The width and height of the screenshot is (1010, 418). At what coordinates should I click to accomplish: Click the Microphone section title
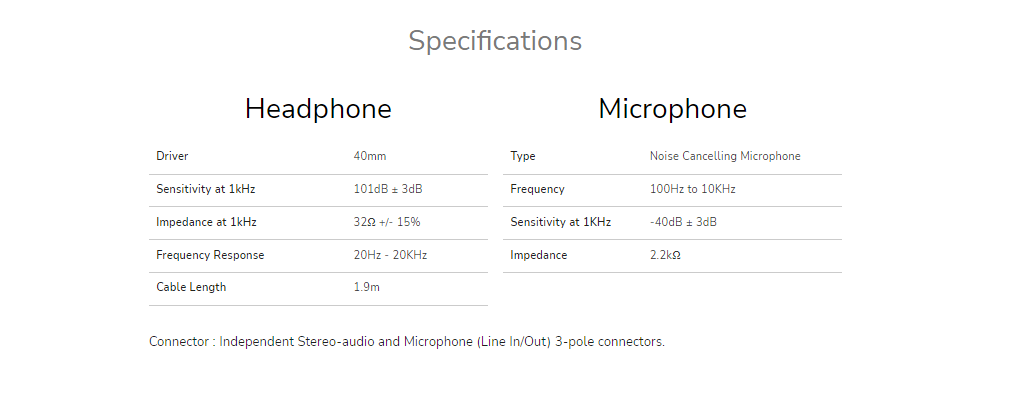point(672,109)
